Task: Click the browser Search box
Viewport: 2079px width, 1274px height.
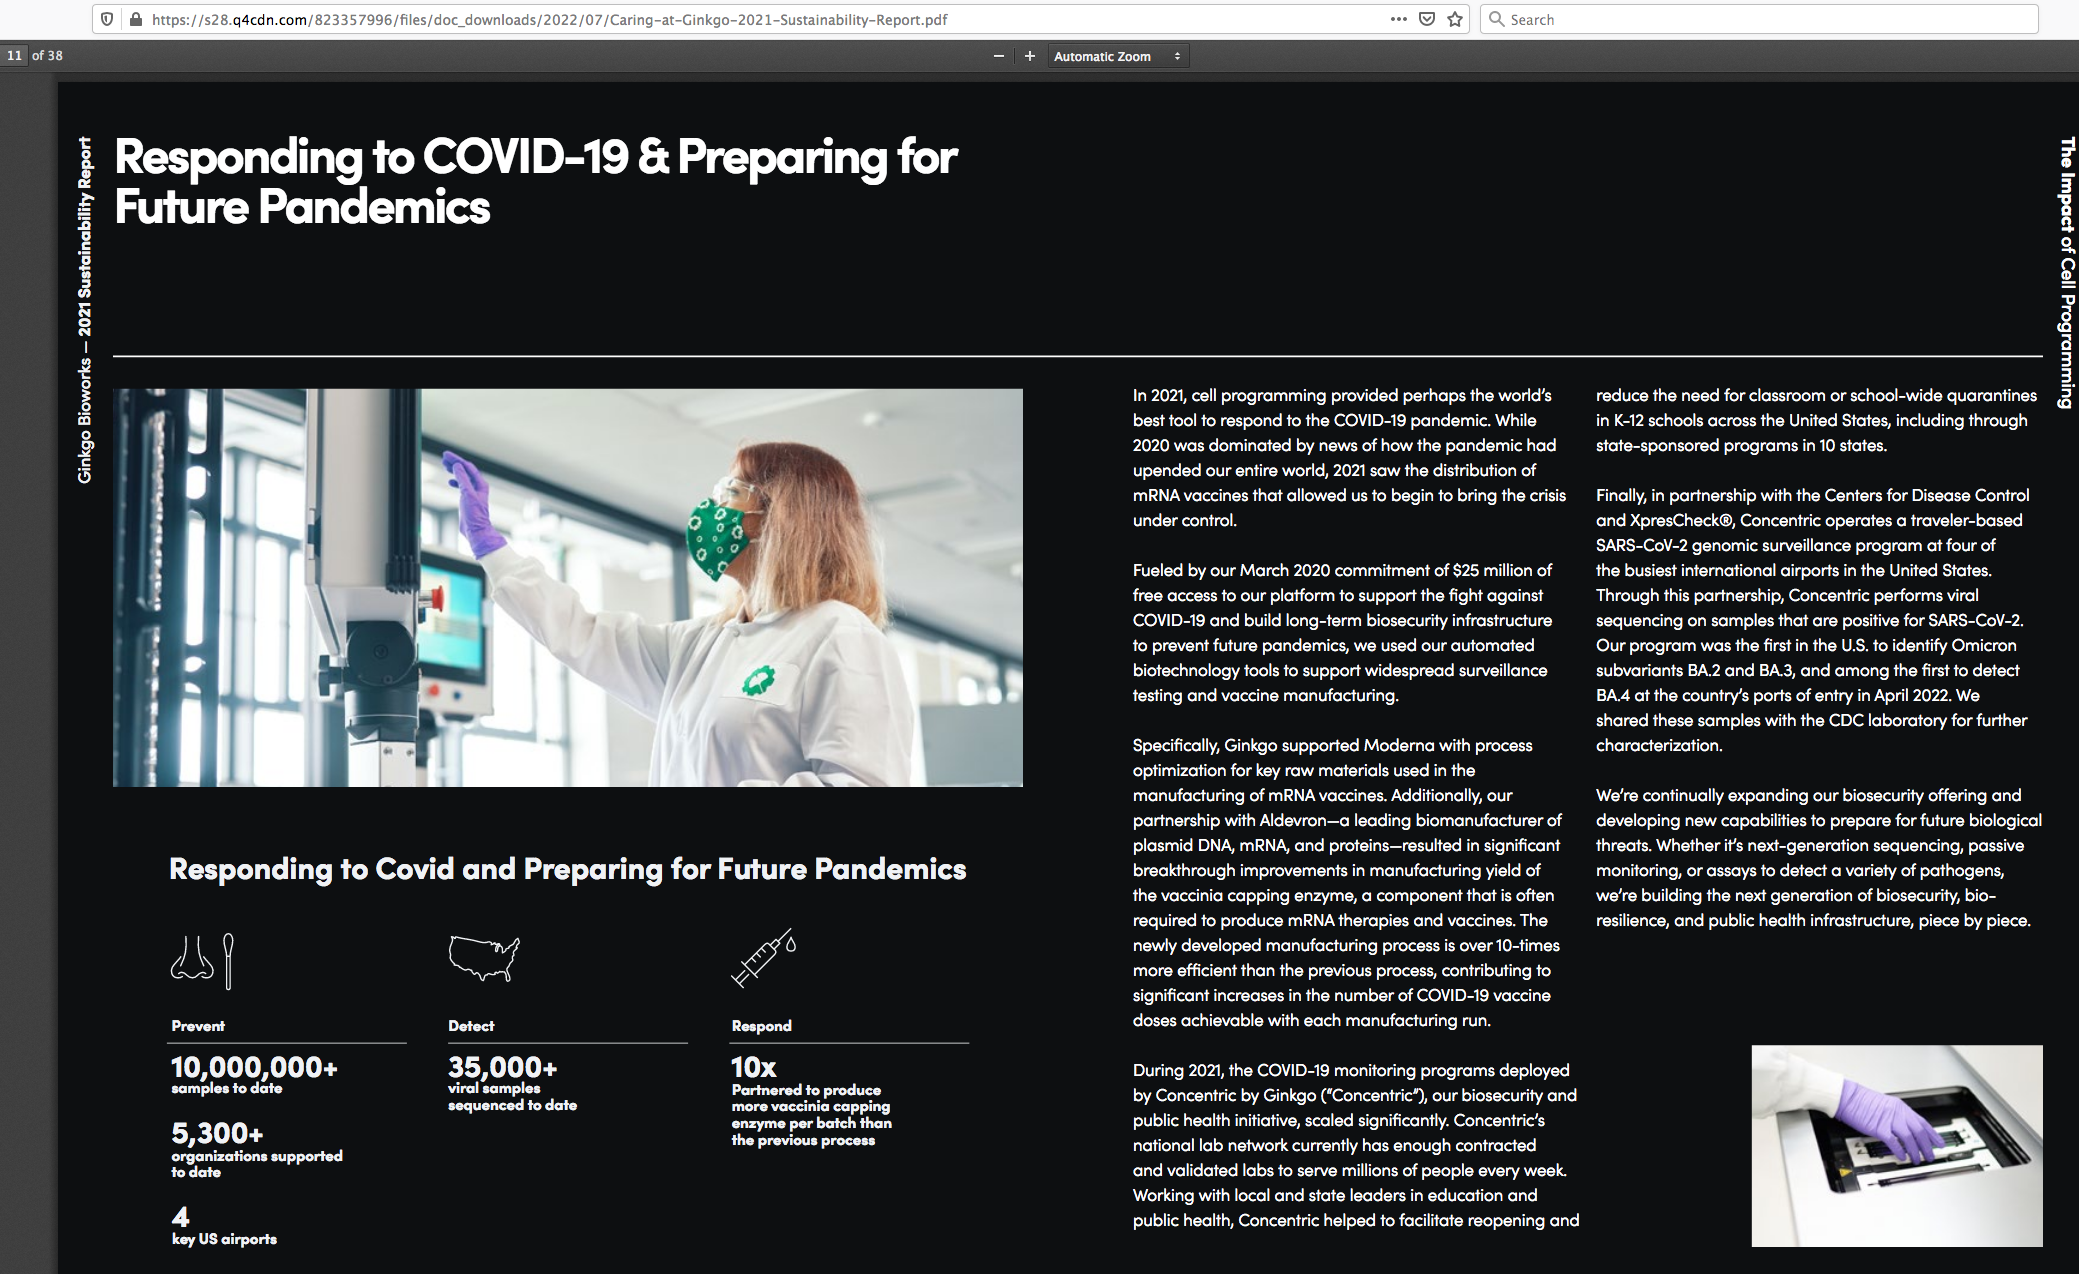Action: click(1759, 19)
